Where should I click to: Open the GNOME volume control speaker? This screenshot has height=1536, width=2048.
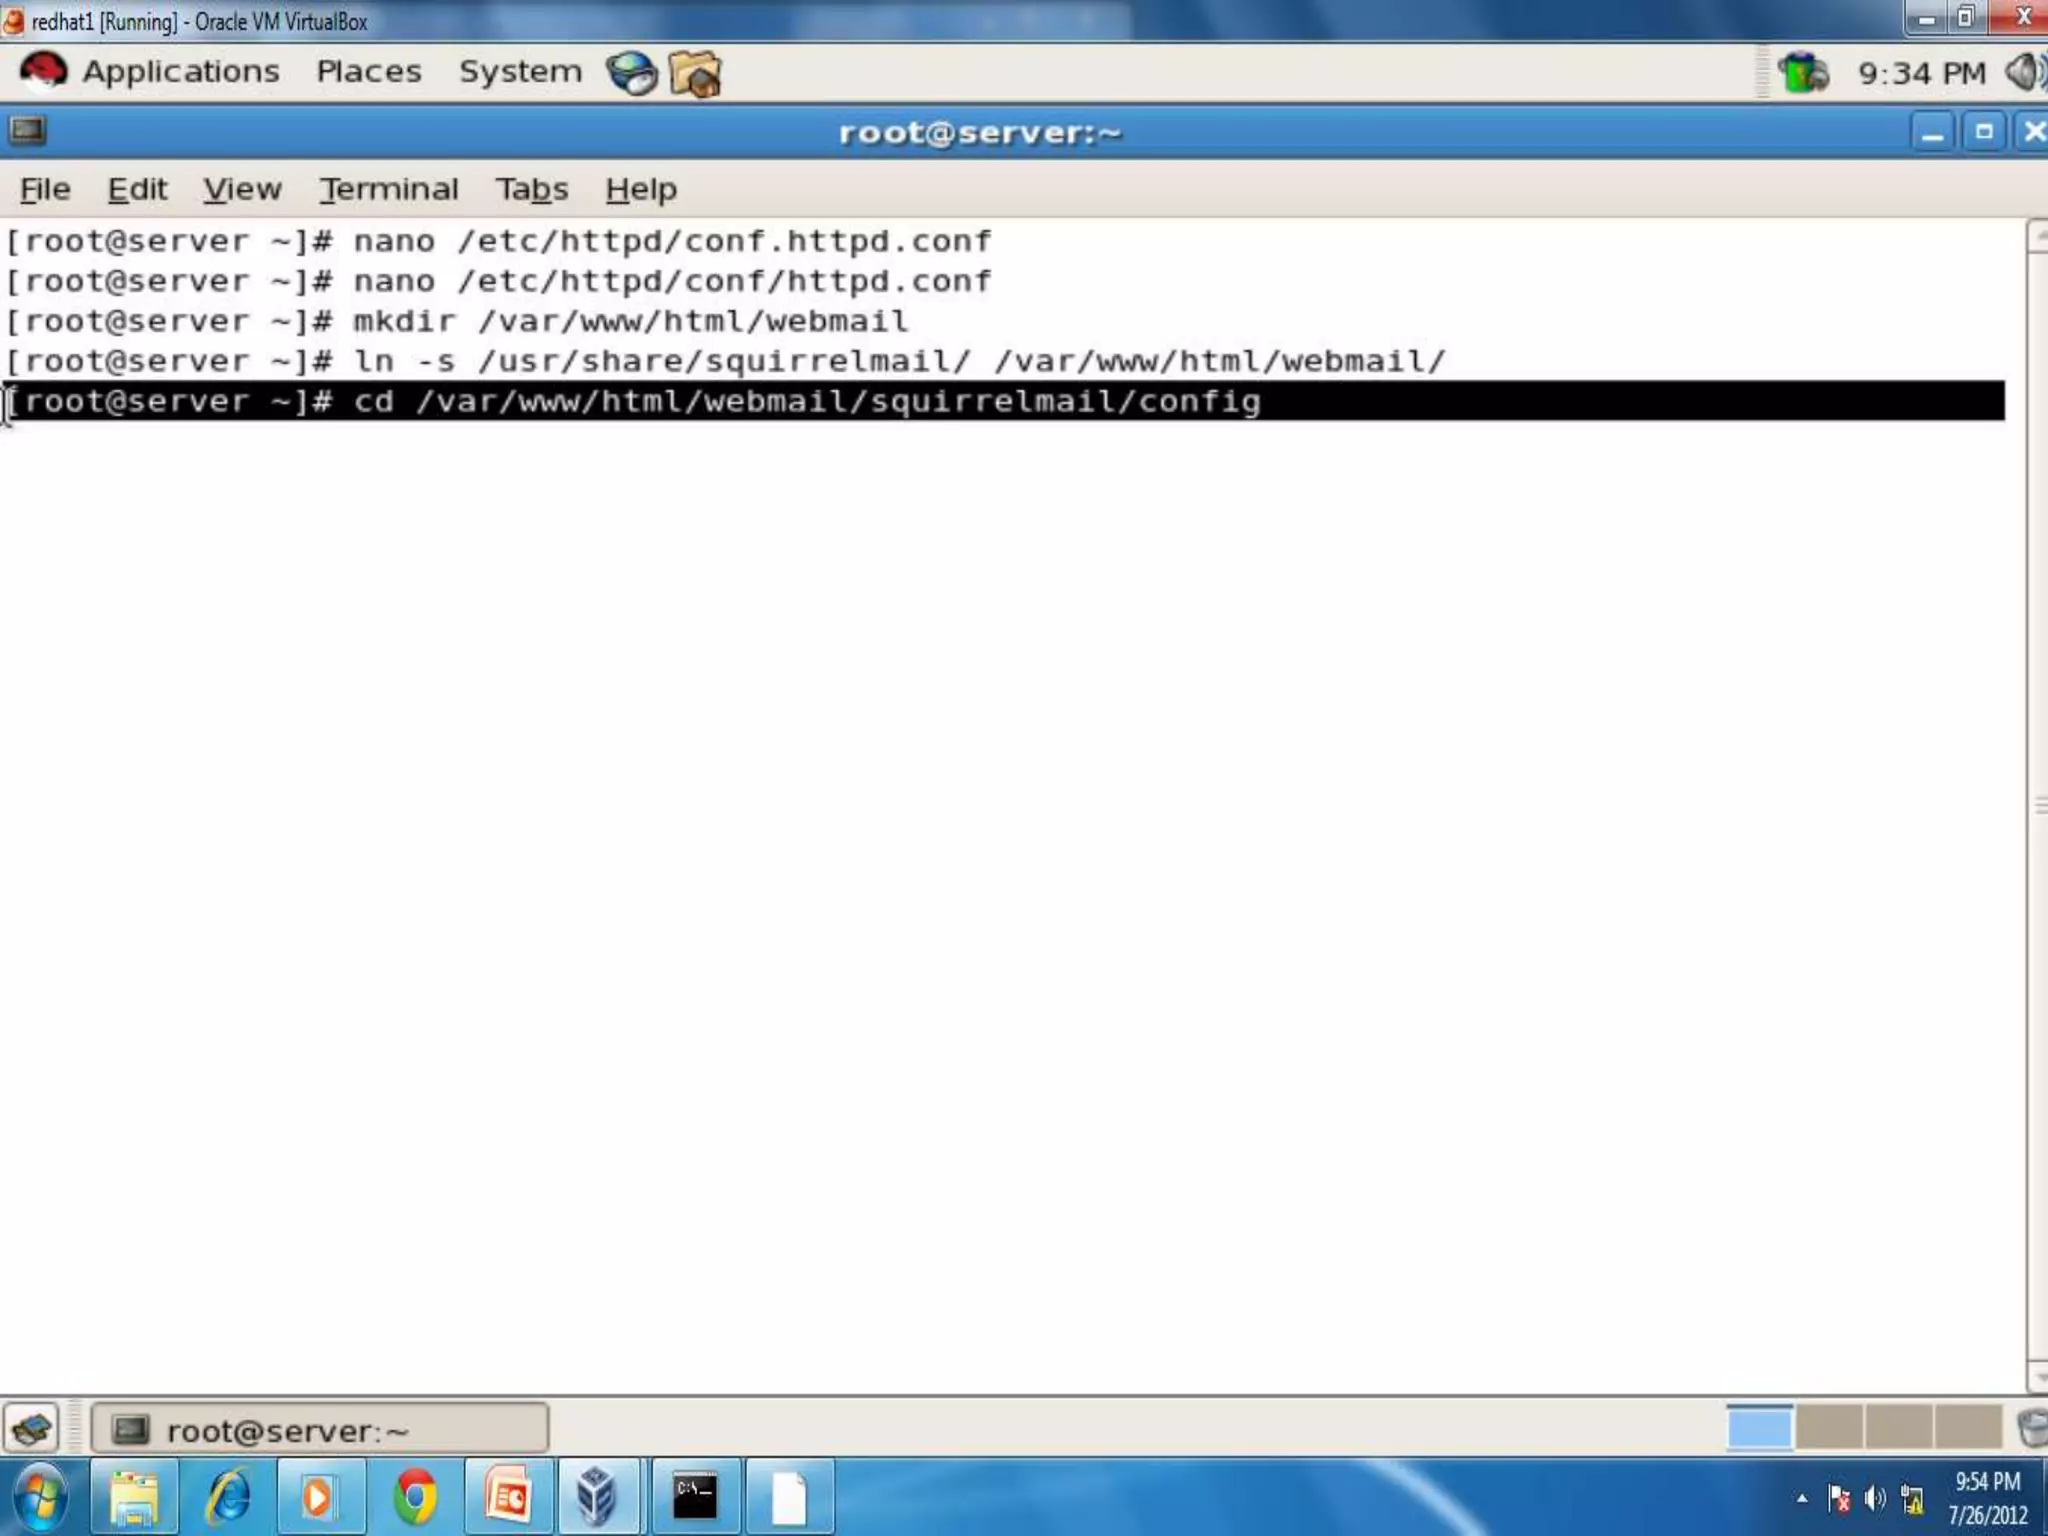coord(2026,73)
